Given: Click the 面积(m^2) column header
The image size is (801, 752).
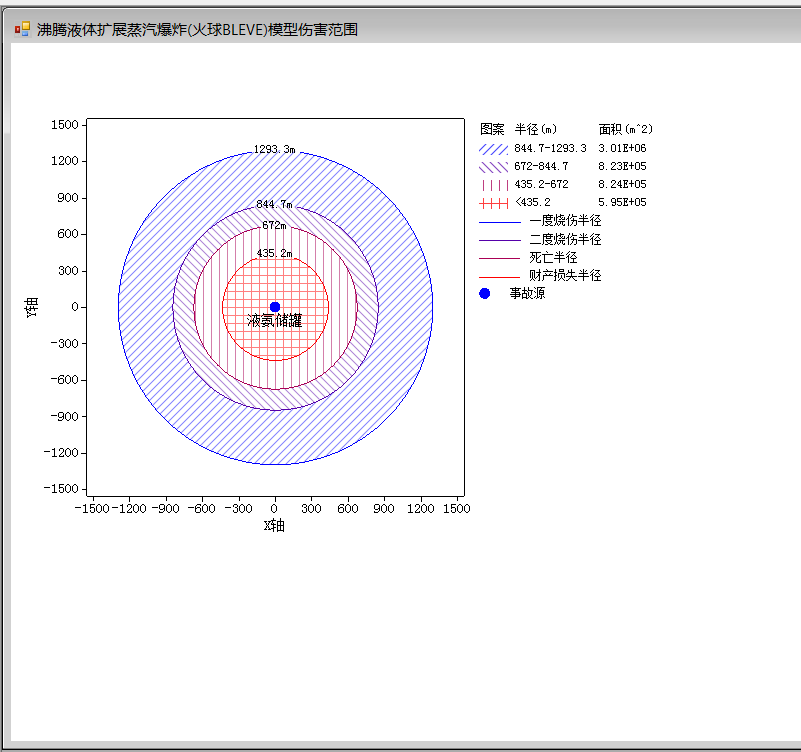Looking at the screenshot, I should pyautogui.click(x=625, y=129).
